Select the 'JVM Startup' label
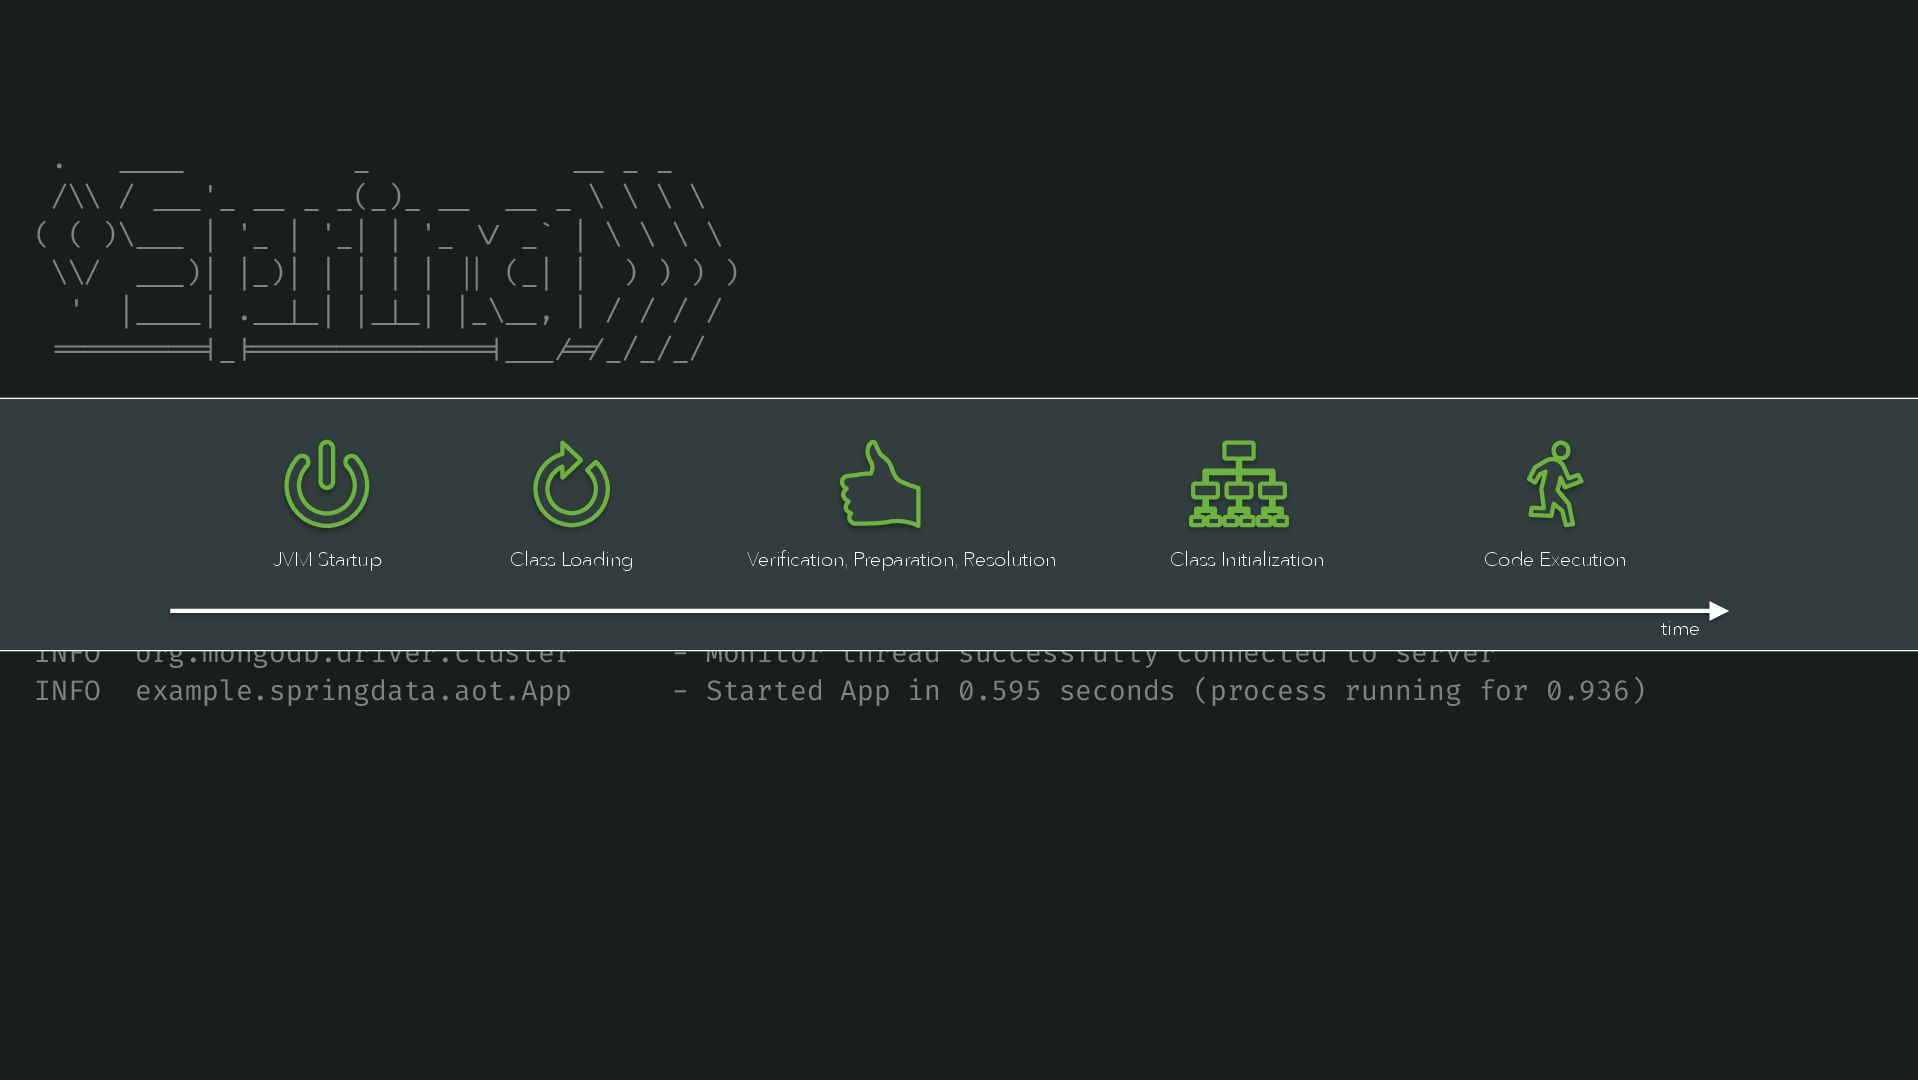This screenshot has height=1080, width=1918. (x=327, y=560)
